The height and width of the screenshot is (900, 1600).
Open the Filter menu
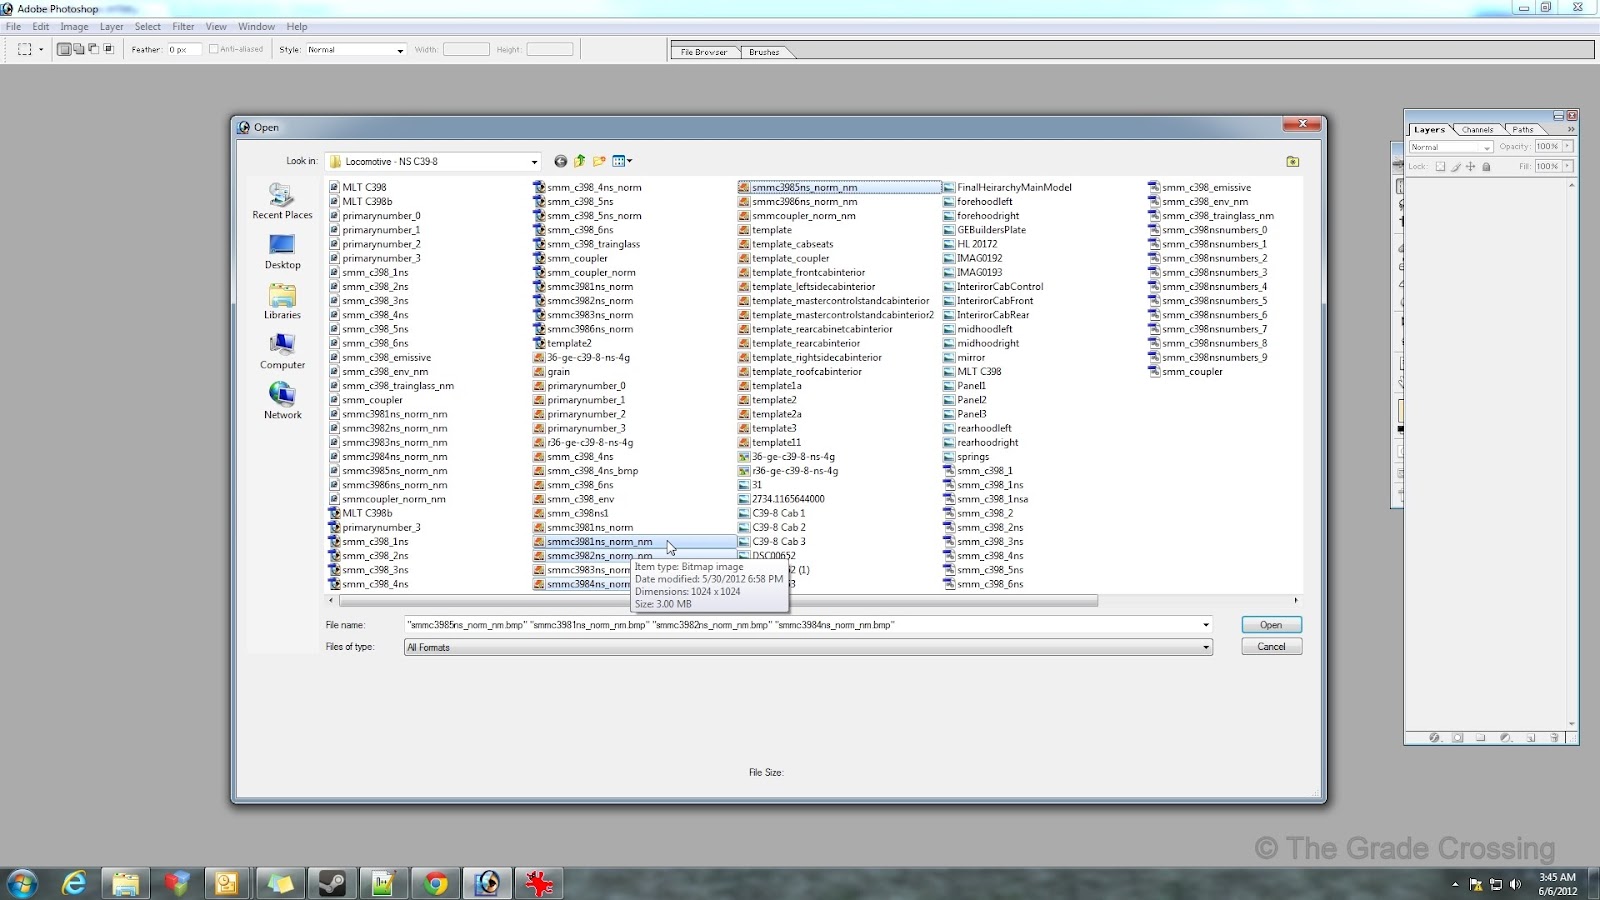[x=183, y=27]
